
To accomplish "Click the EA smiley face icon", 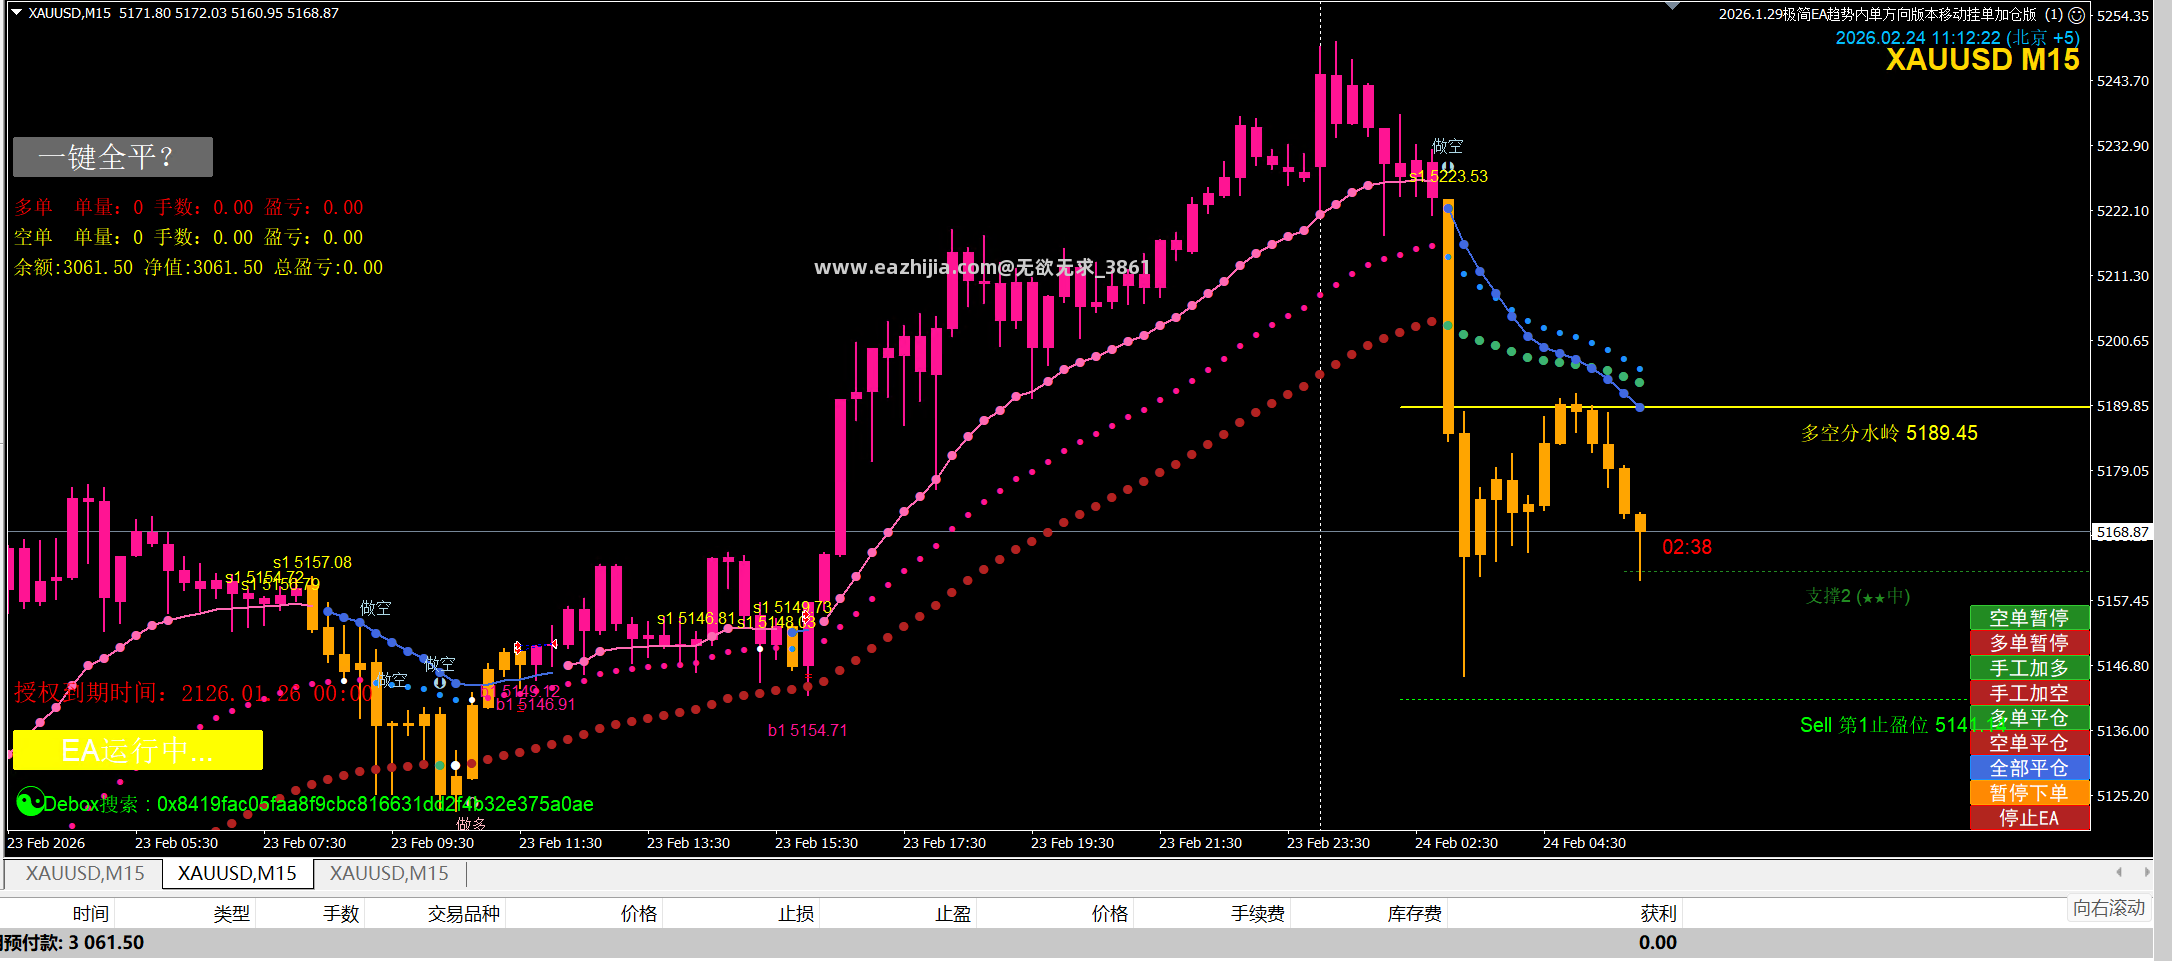I will point(2076,15).
